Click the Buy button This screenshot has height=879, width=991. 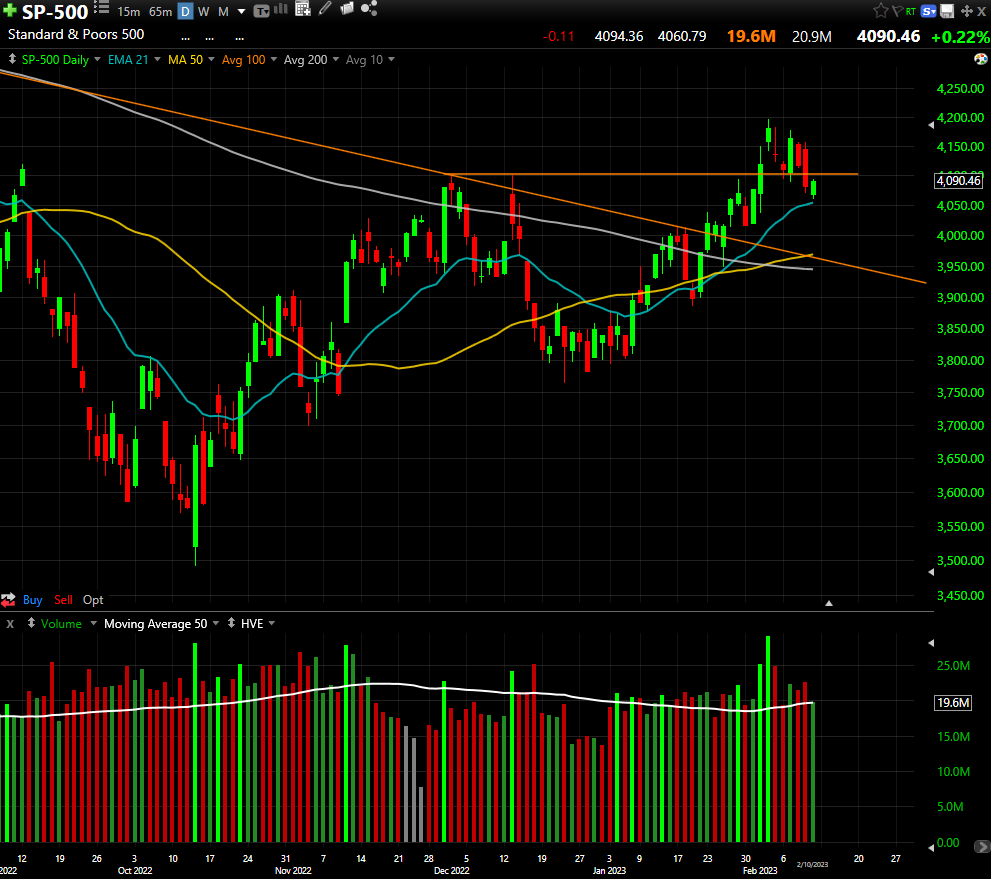[x=32, y=600]
